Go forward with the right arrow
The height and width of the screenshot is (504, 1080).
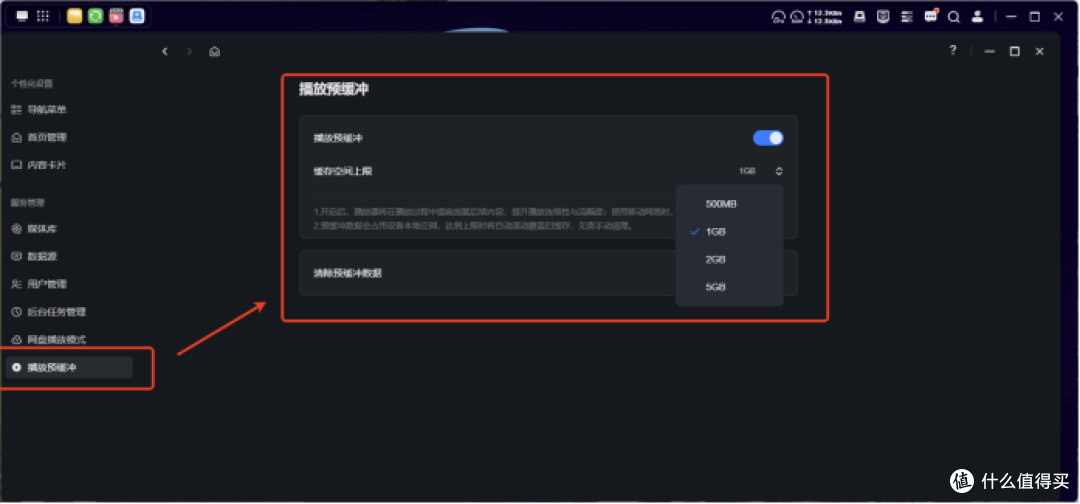coord(189,52)
